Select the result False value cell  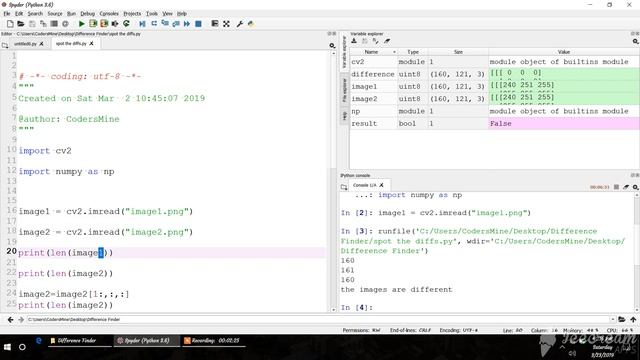pyautogui.click(x=564, y=123)
